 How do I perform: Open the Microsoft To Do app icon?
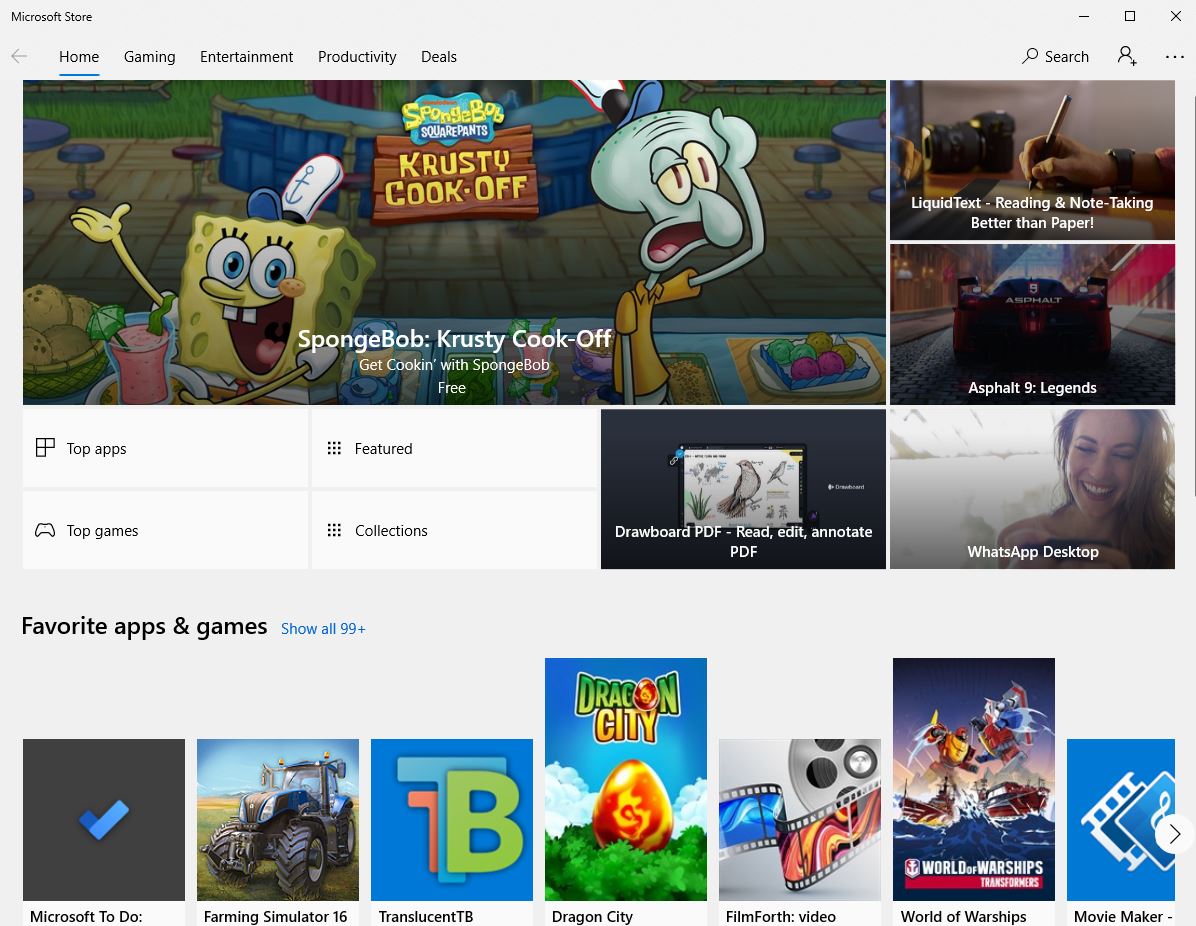(x=104, y=819)
